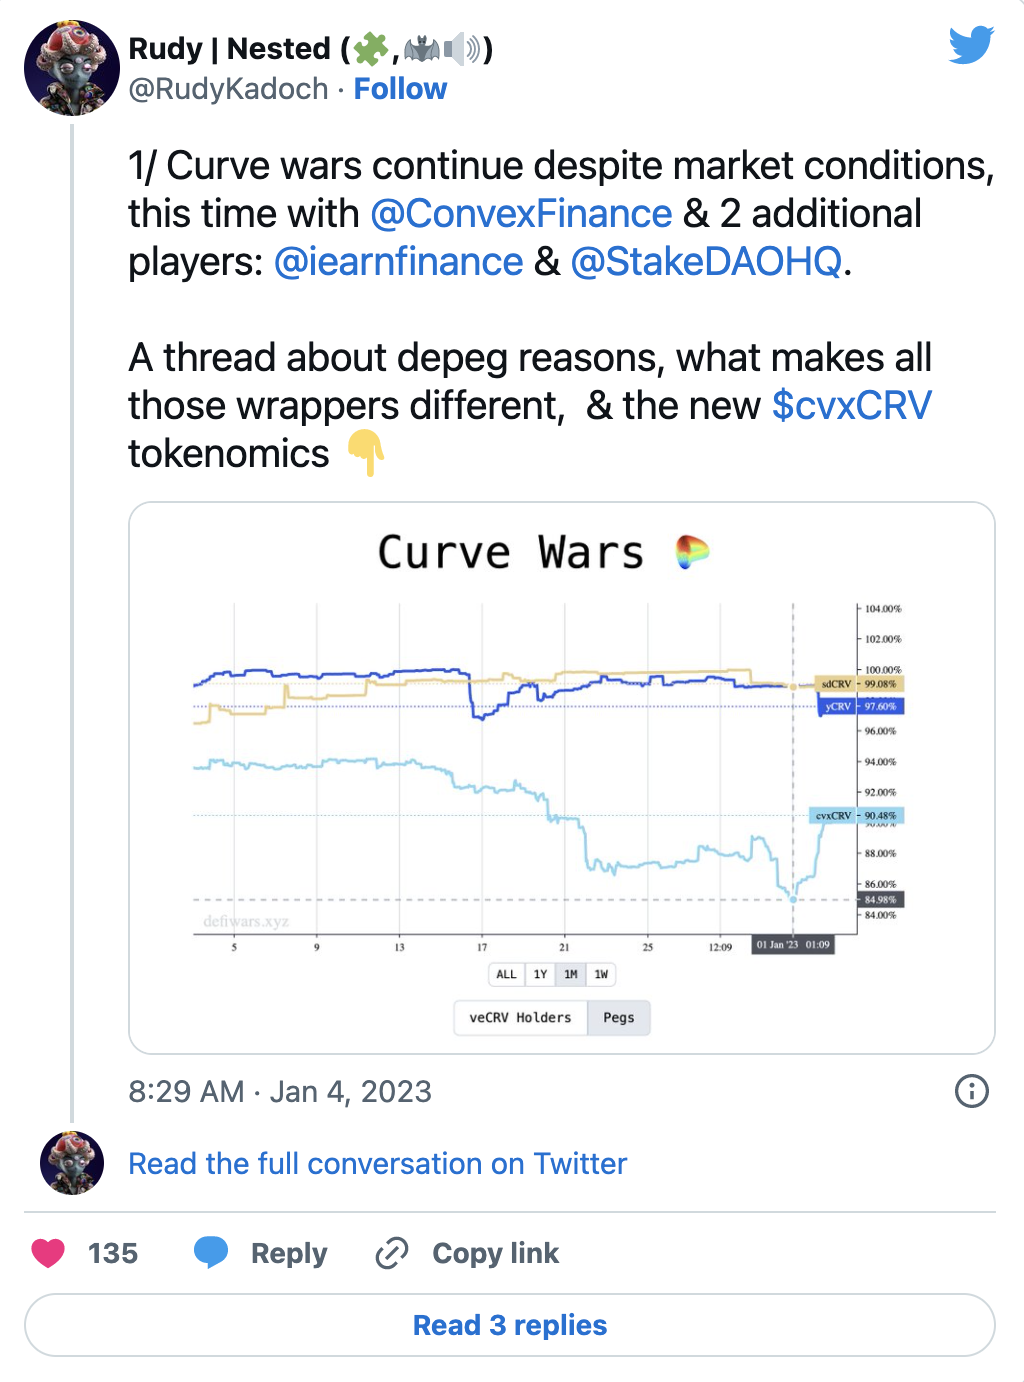Click the copy link chain icon

coord(391,1253)
